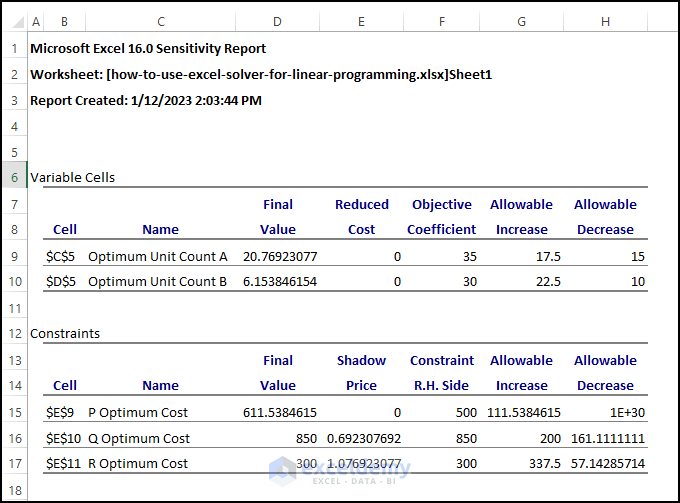The width and height of the screenshot is (680, 503).
Task: Click objective coefficient 35
Action: click(x=470, y=256)
